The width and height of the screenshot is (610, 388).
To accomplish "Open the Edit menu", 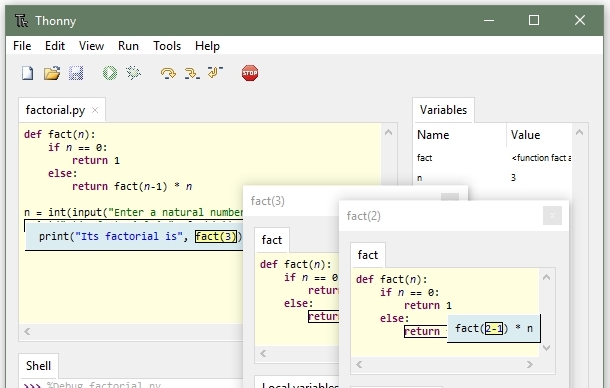I will point(55,46).
